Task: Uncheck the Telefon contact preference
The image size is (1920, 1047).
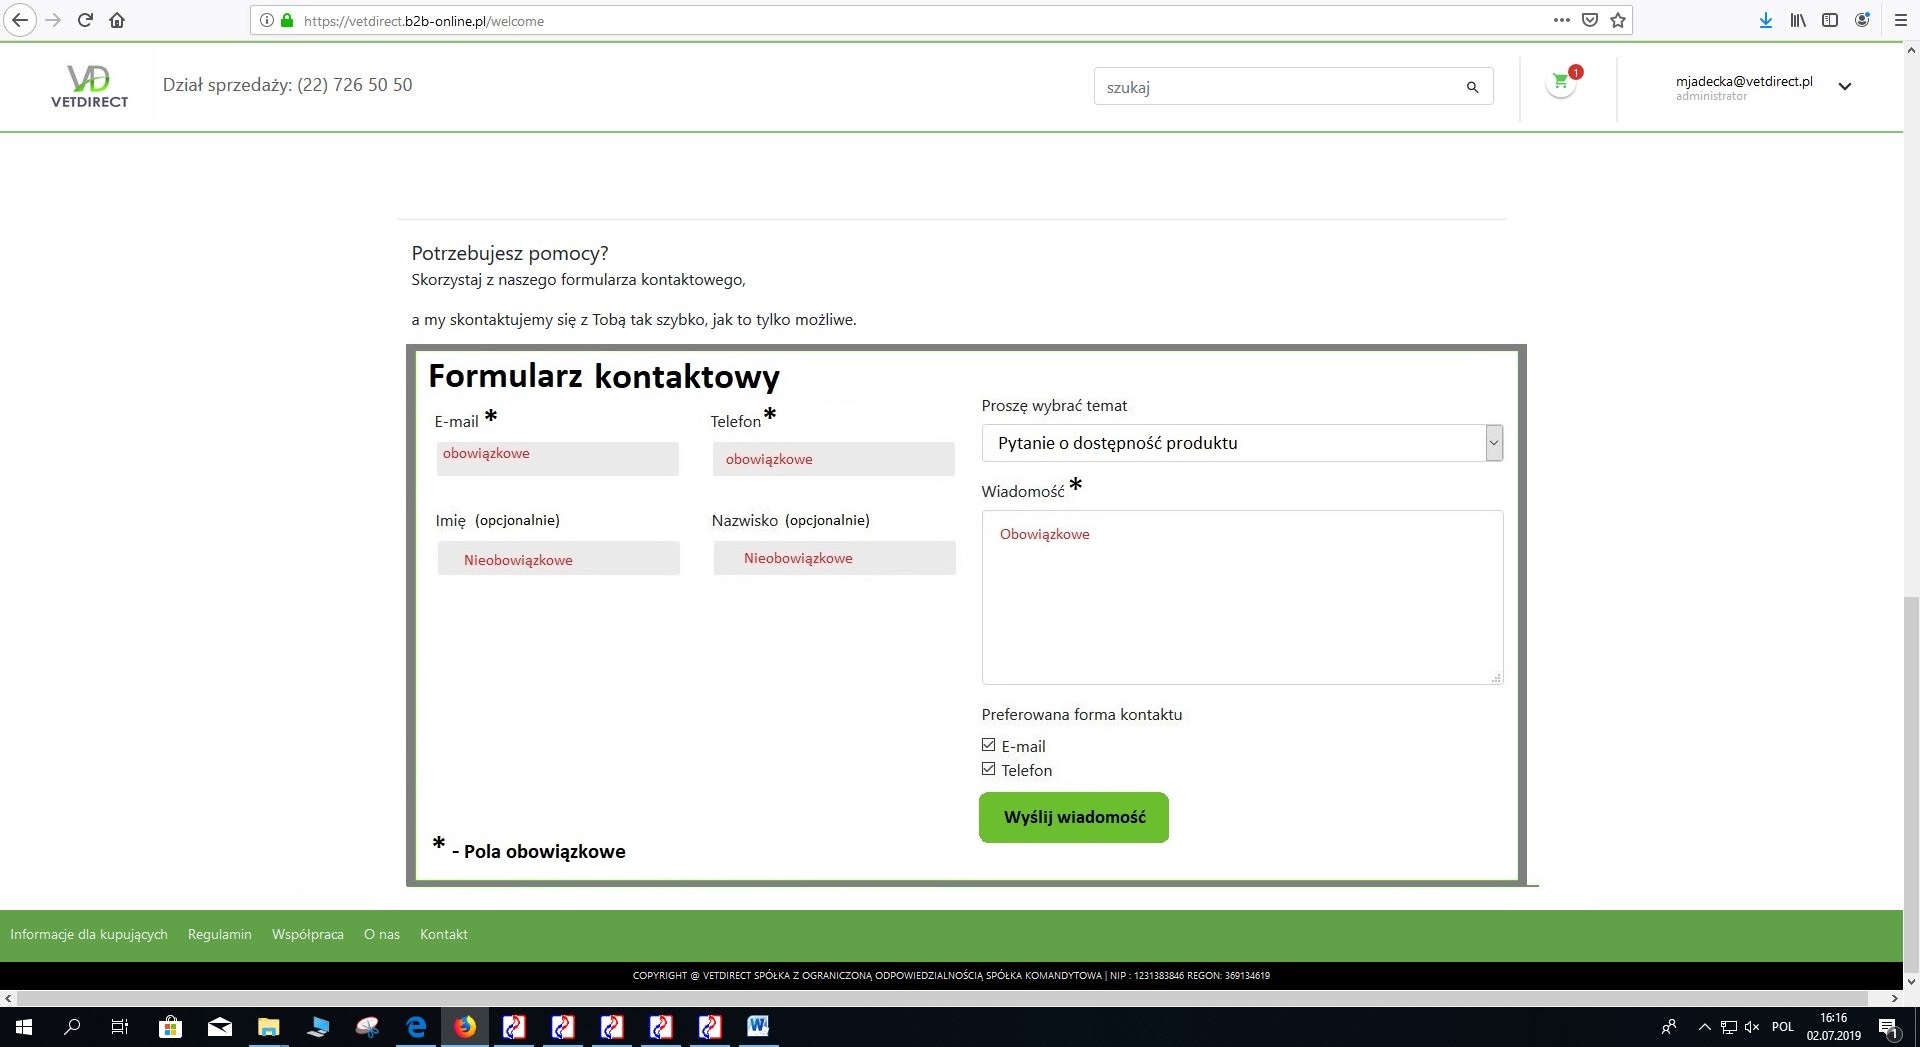Action: pos(989,769)
